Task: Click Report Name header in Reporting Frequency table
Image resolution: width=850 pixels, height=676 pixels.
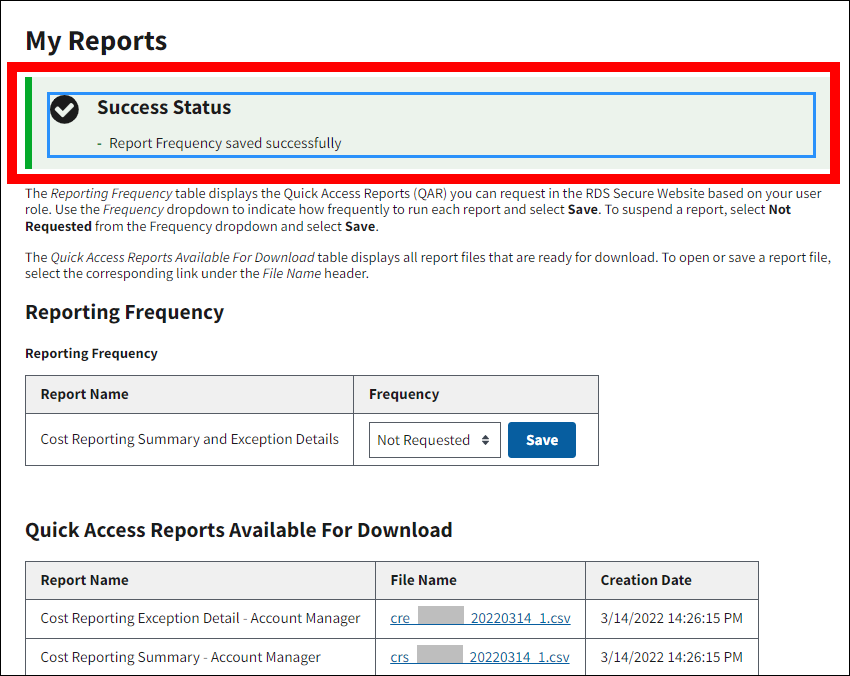Action: click(x=84, y=394)
